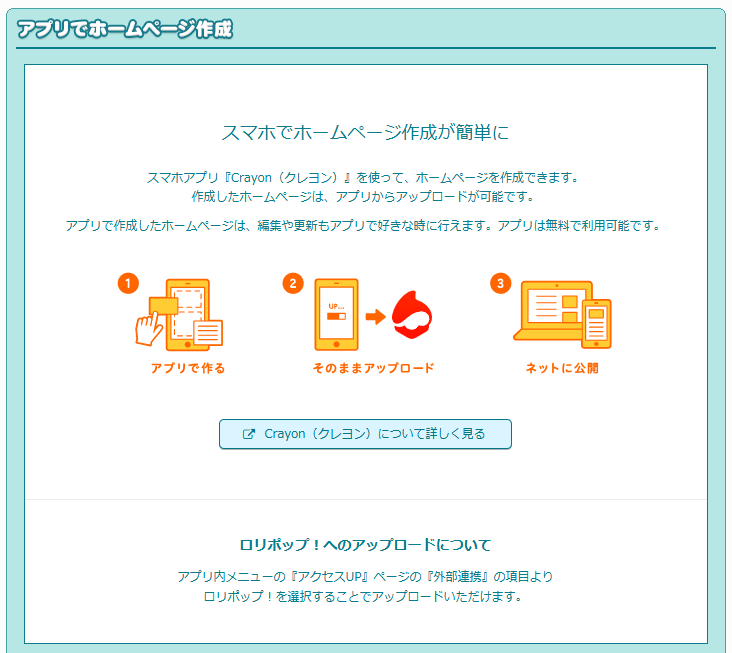Click the アプリで作る step label

click(188, 368)
